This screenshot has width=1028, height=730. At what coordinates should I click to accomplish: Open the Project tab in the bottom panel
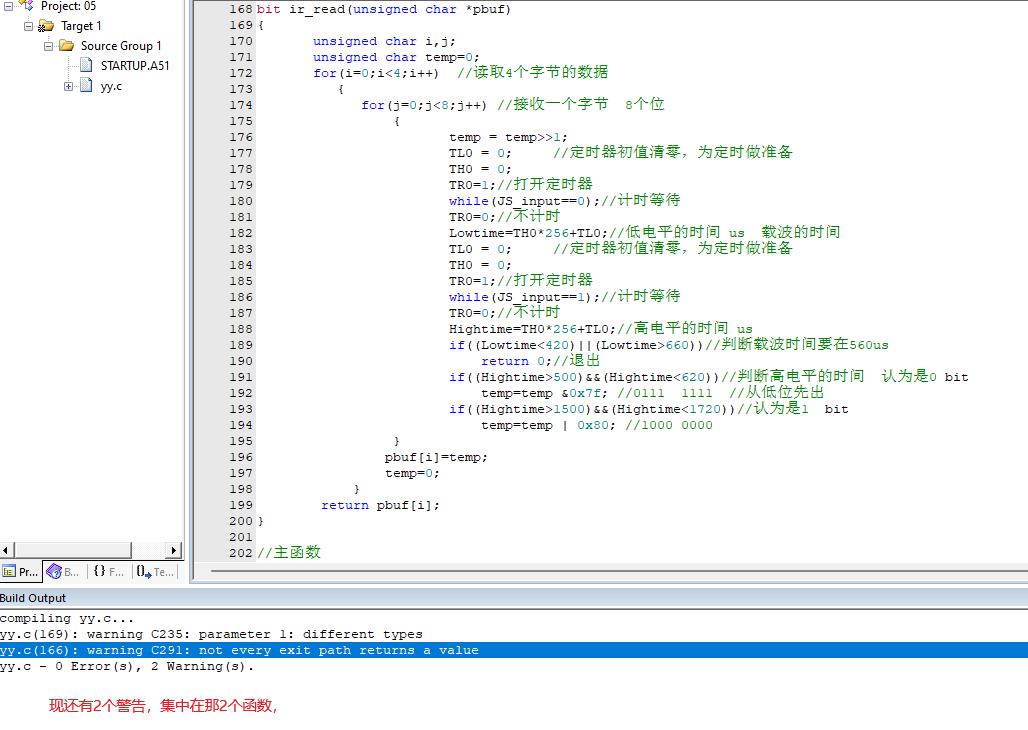pos(22,572)
